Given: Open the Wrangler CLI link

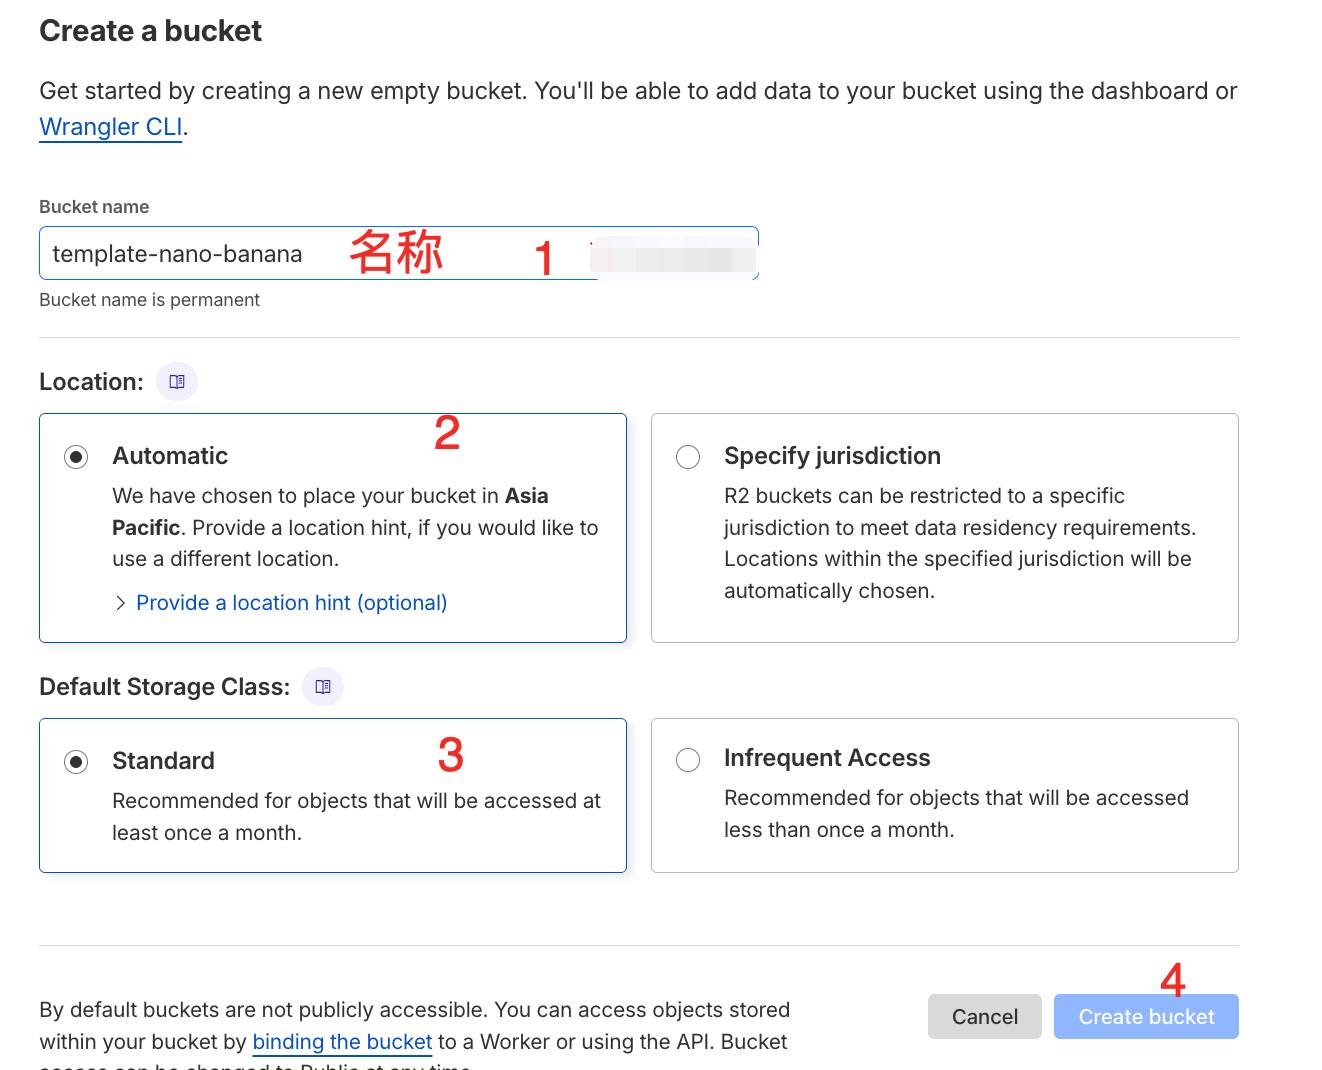Looking at the screenshot, I should click(x=111, y=127).
